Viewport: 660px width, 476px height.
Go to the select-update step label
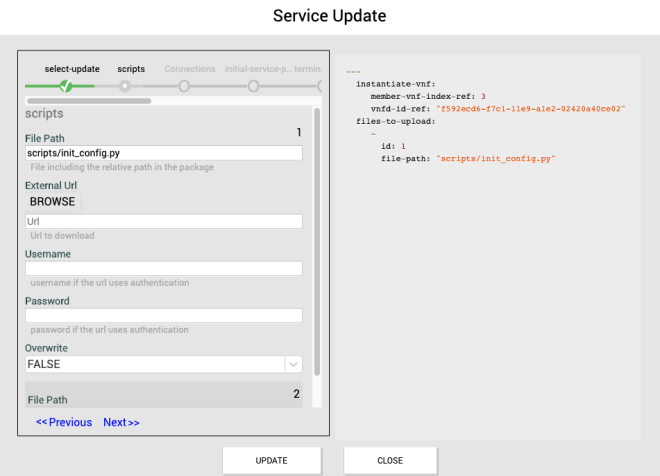pyautogui.click(x=72, y=69)
